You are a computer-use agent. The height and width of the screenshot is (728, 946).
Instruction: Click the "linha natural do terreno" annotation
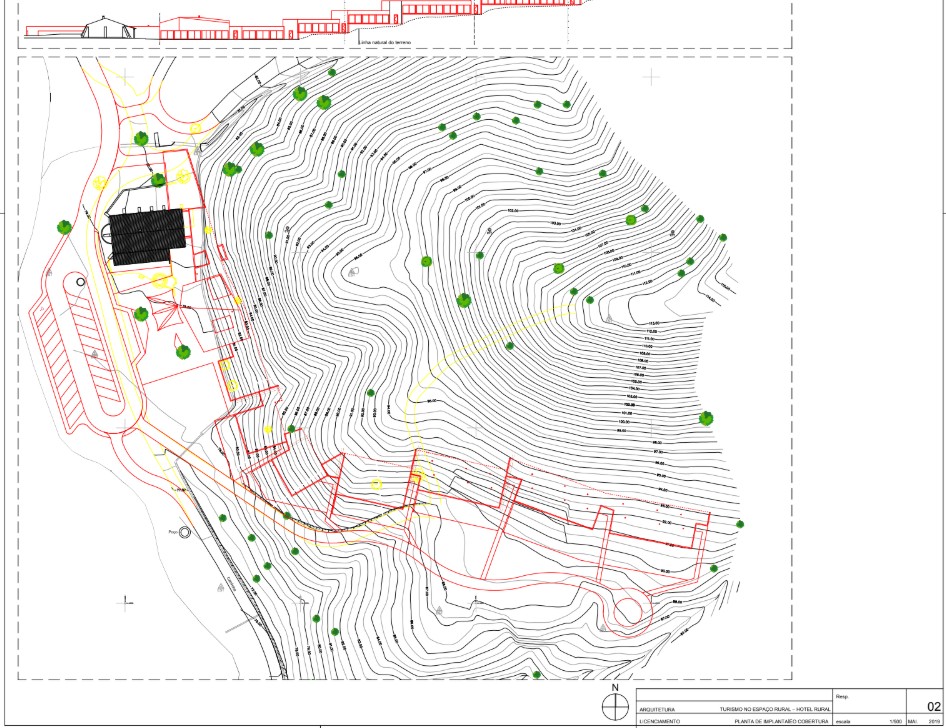point(385,42)
